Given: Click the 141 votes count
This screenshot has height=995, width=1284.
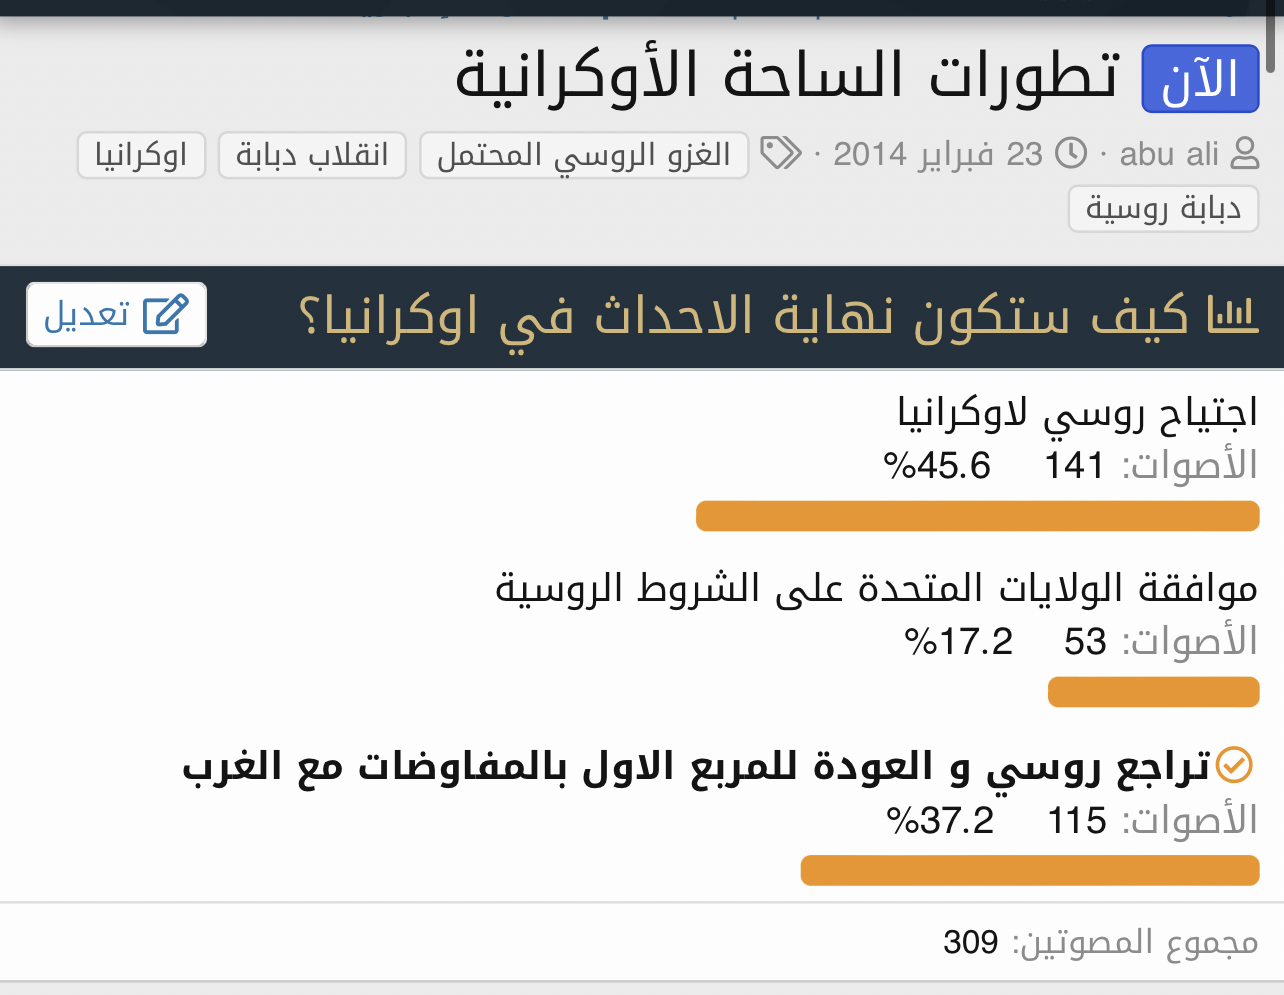Looking at the screenshot, I should 1074,466.
